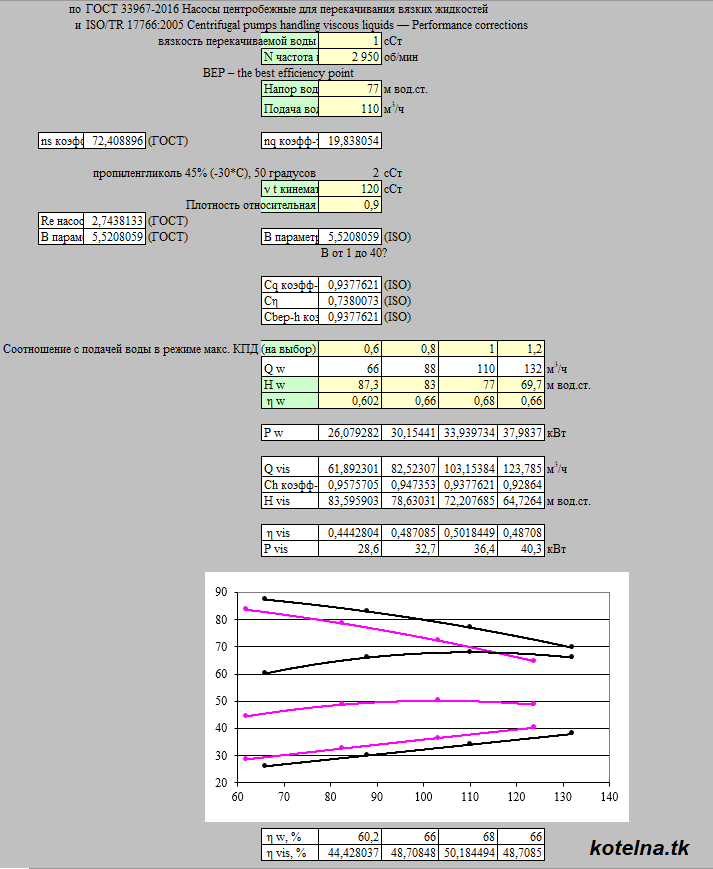Select the BEP flow cell with value 110
Screen dimensions: 713x869
[x=350, y=109]
